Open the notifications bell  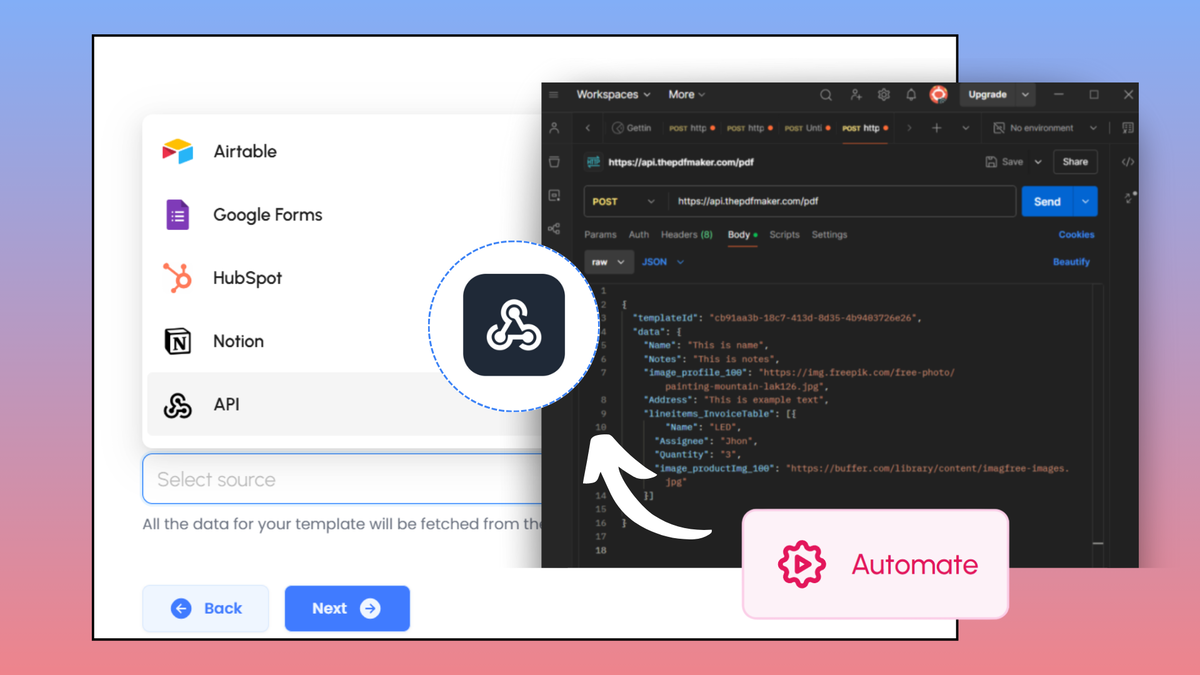911,94
